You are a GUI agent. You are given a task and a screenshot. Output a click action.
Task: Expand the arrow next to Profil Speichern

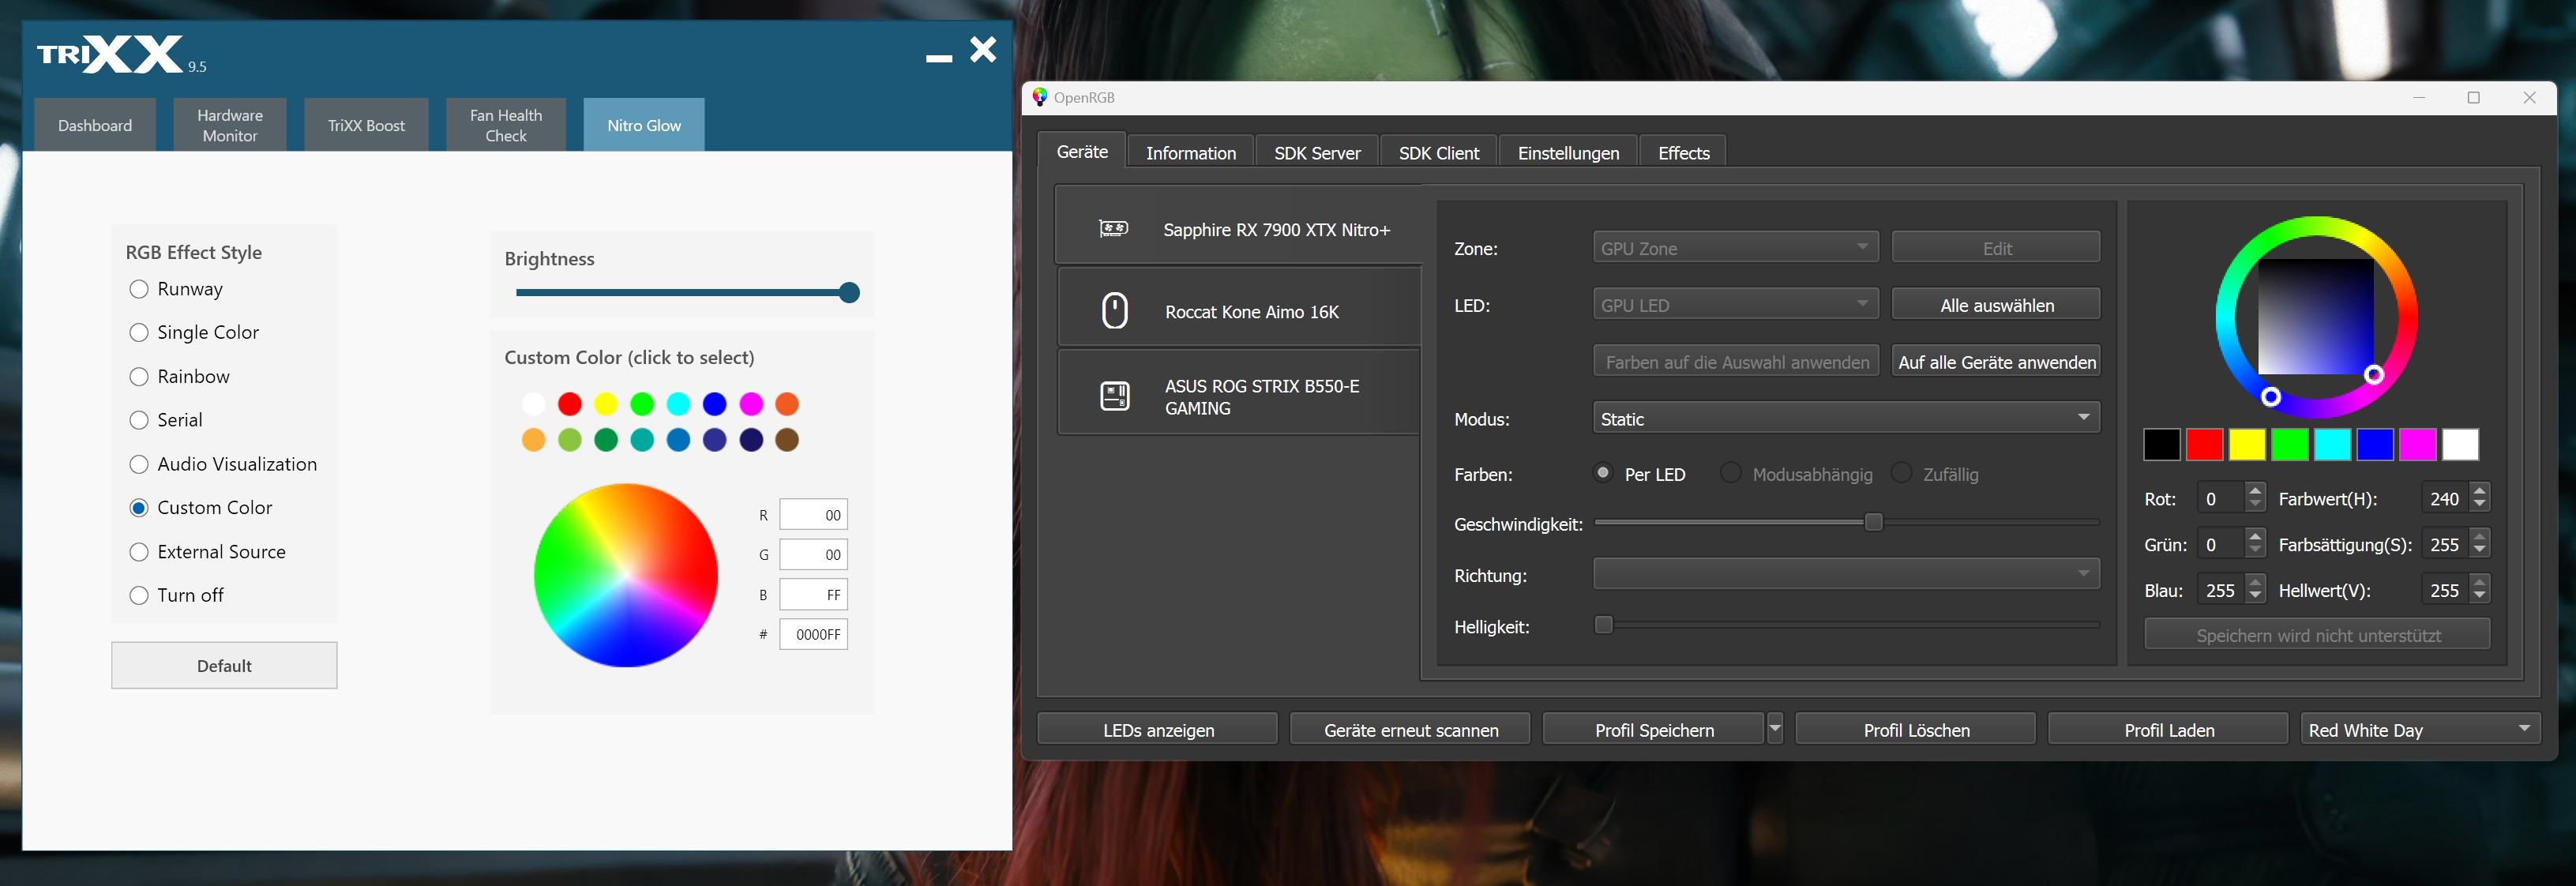(x=1774, y=729)
